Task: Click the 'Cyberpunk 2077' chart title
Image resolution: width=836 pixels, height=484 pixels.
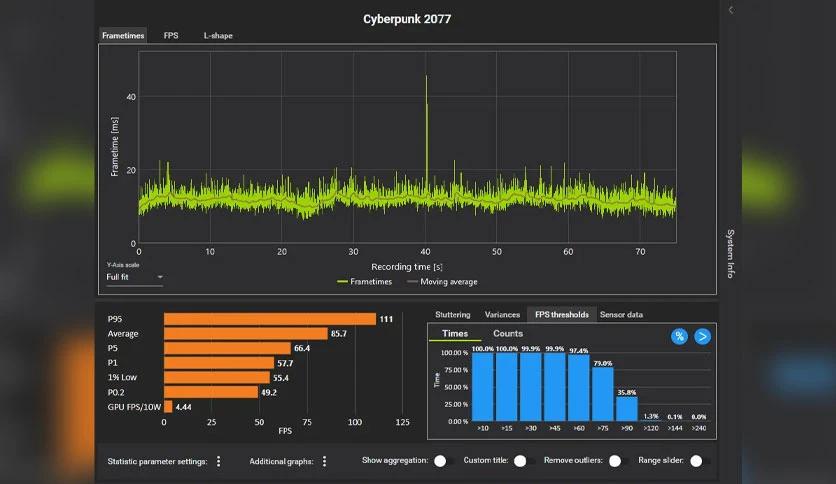Action: 407,19
